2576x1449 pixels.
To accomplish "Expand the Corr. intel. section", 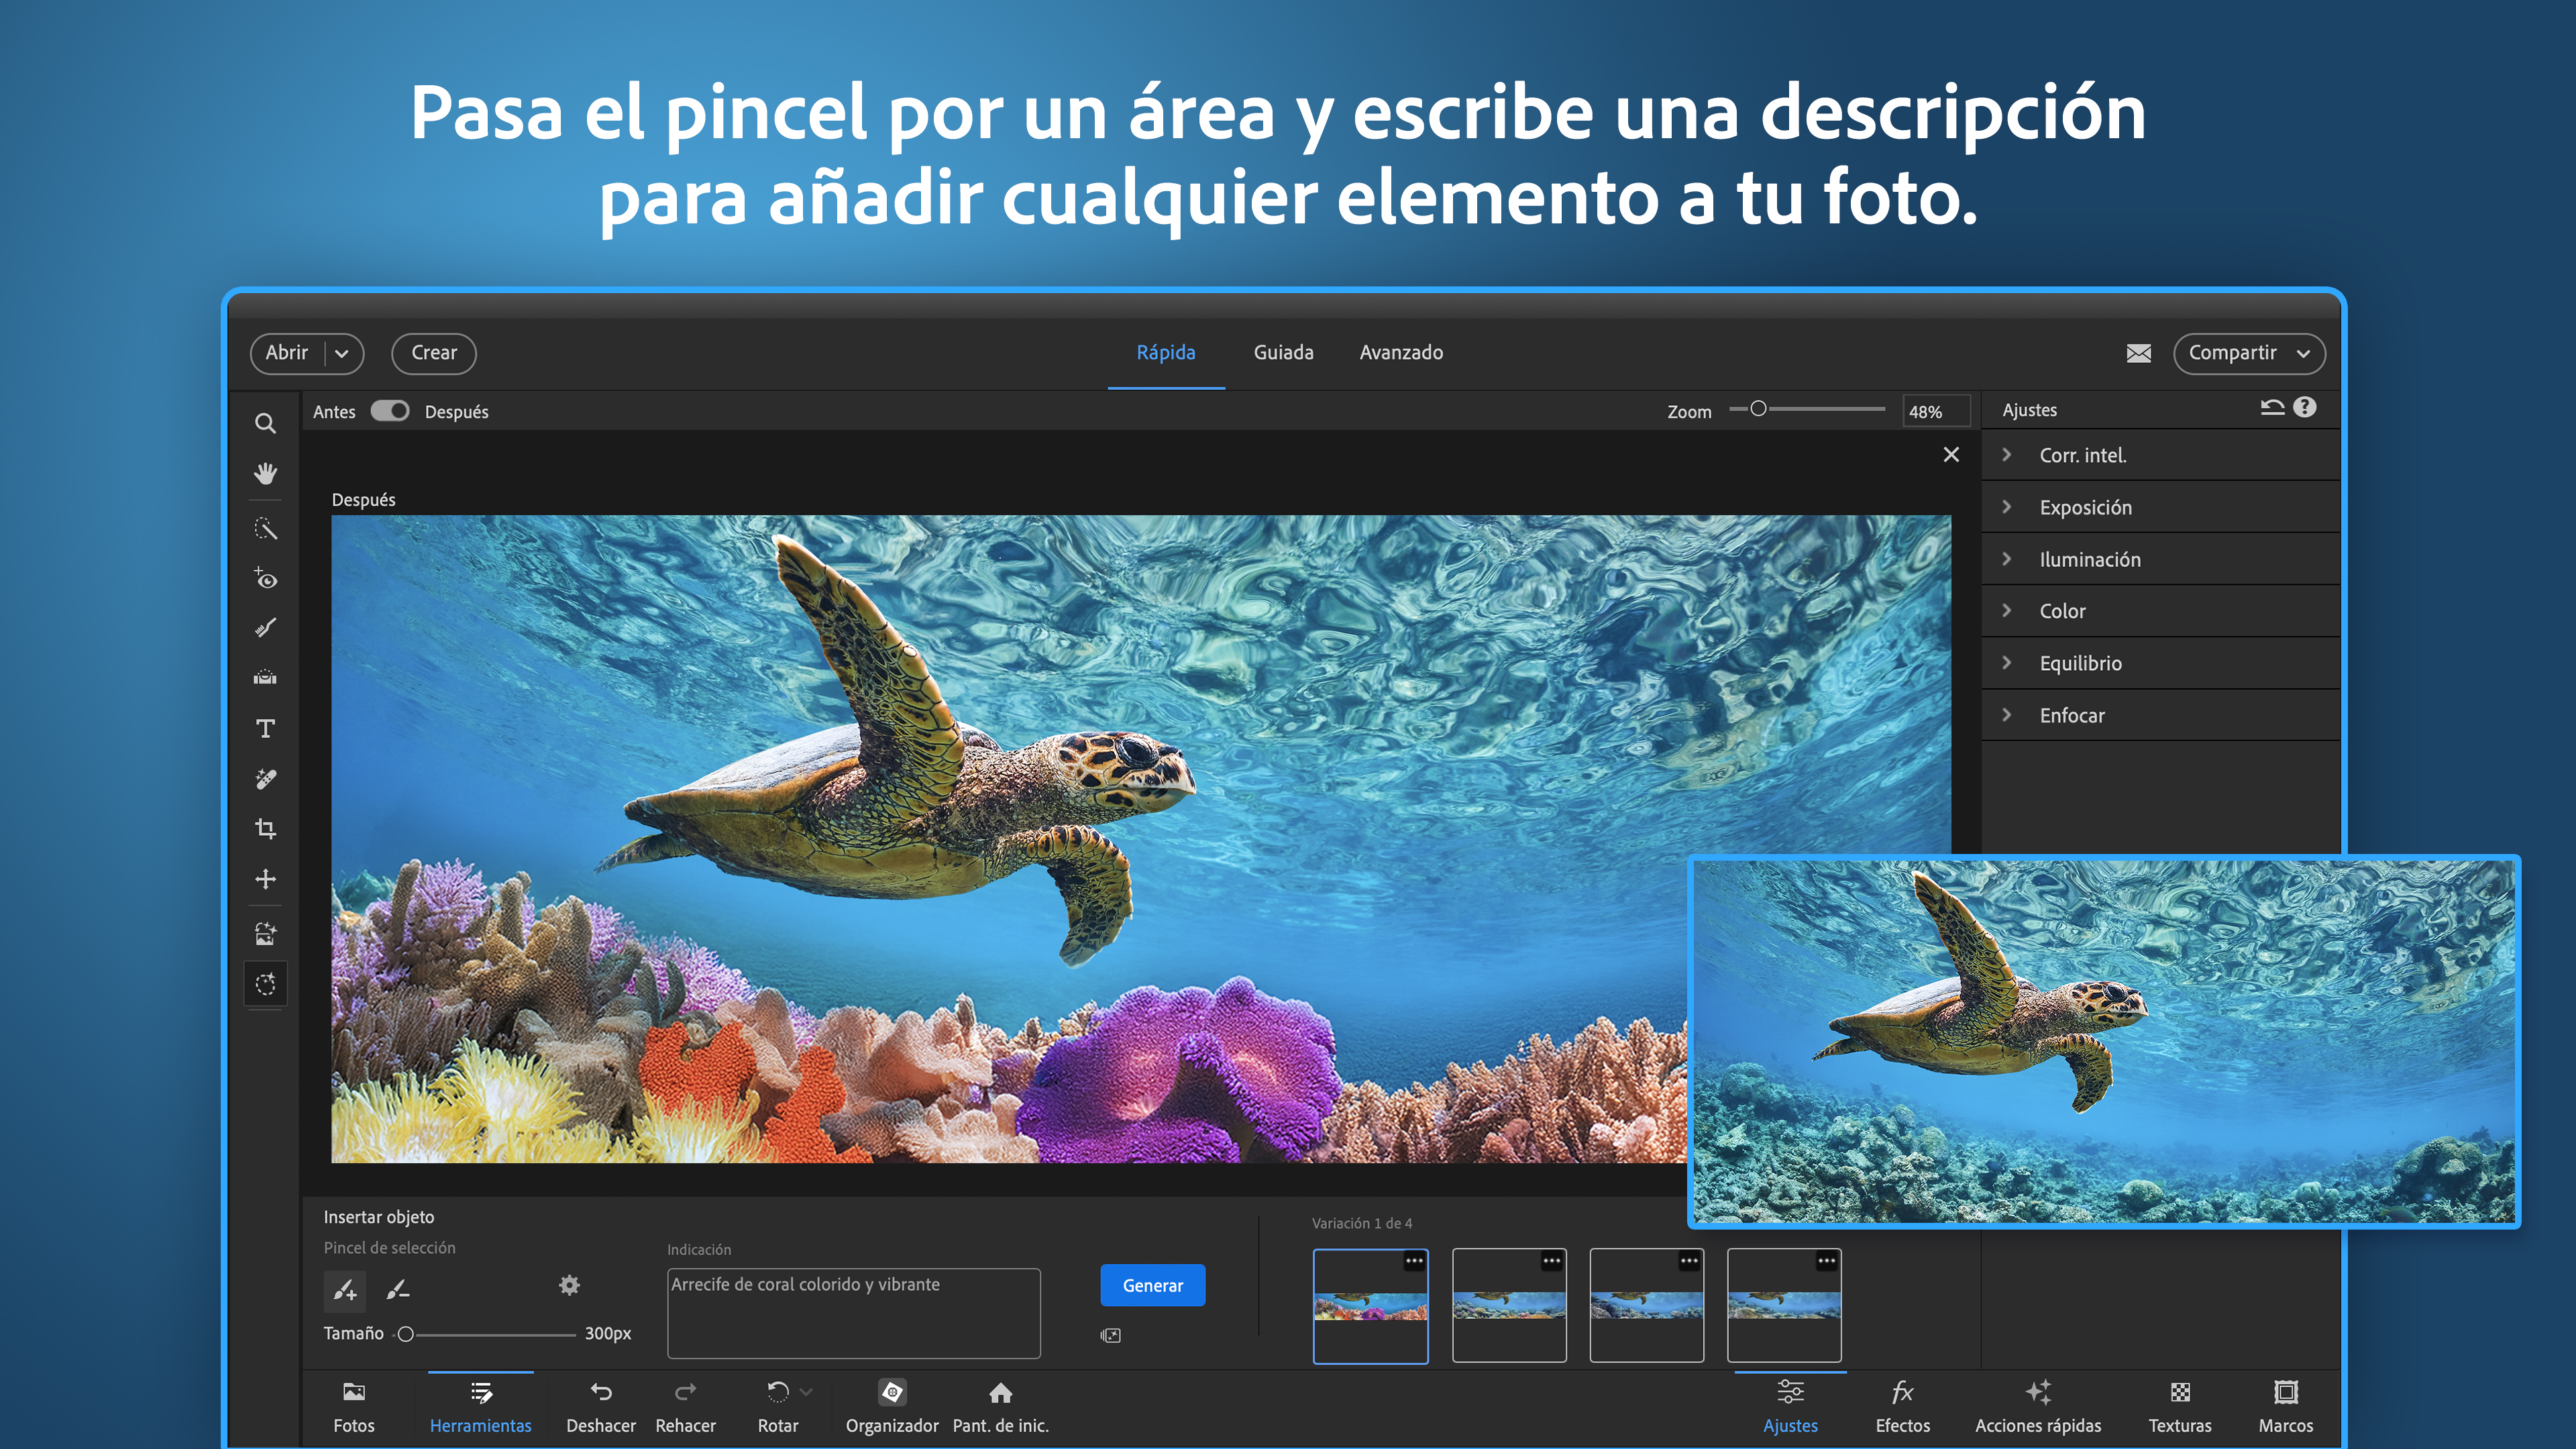I will [x=2160, y=455].
